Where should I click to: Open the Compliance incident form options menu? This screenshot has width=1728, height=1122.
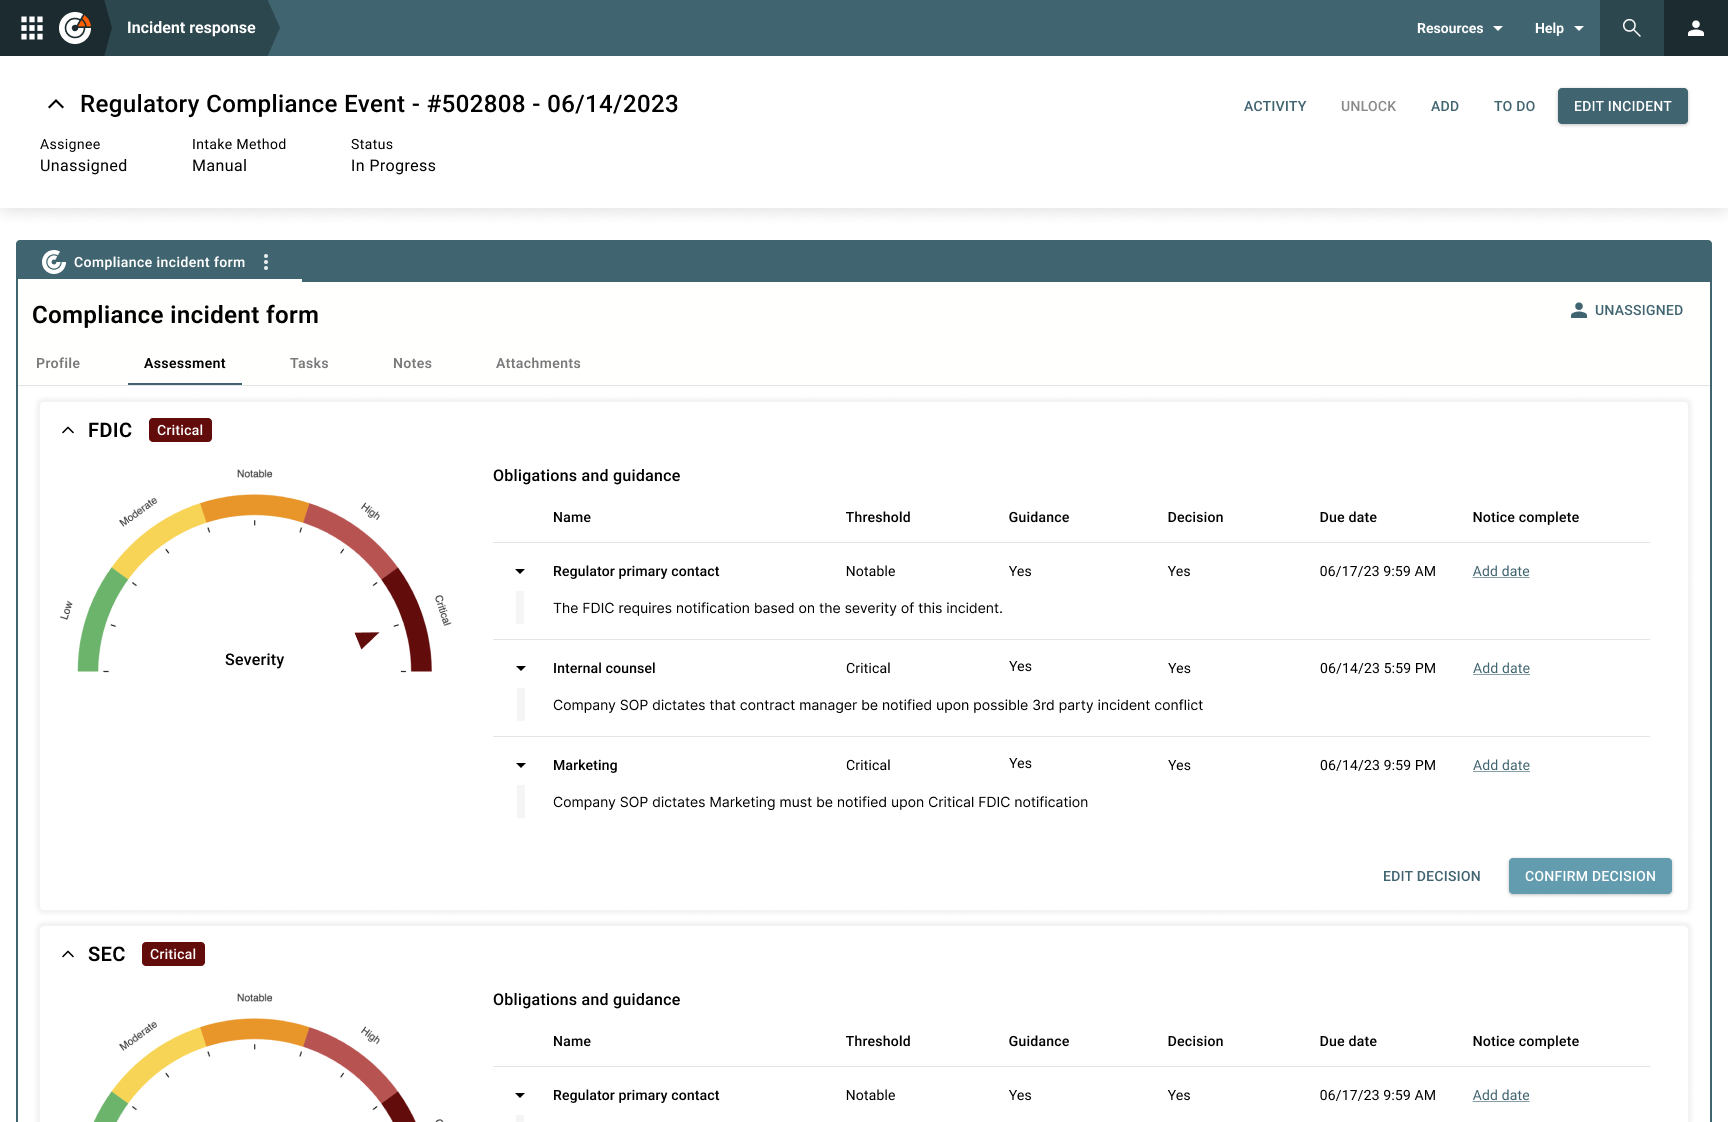[x=266, y=262]
